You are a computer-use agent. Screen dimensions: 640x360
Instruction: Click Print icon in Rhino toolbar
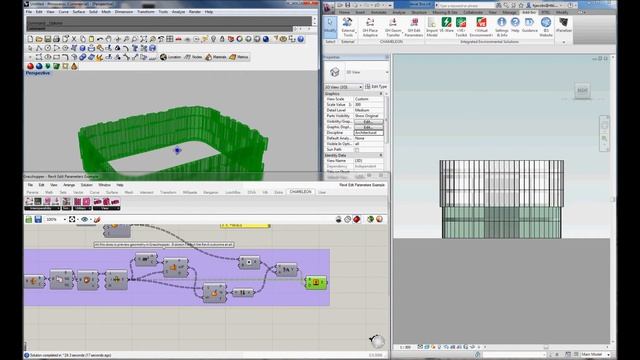(56, 39)
